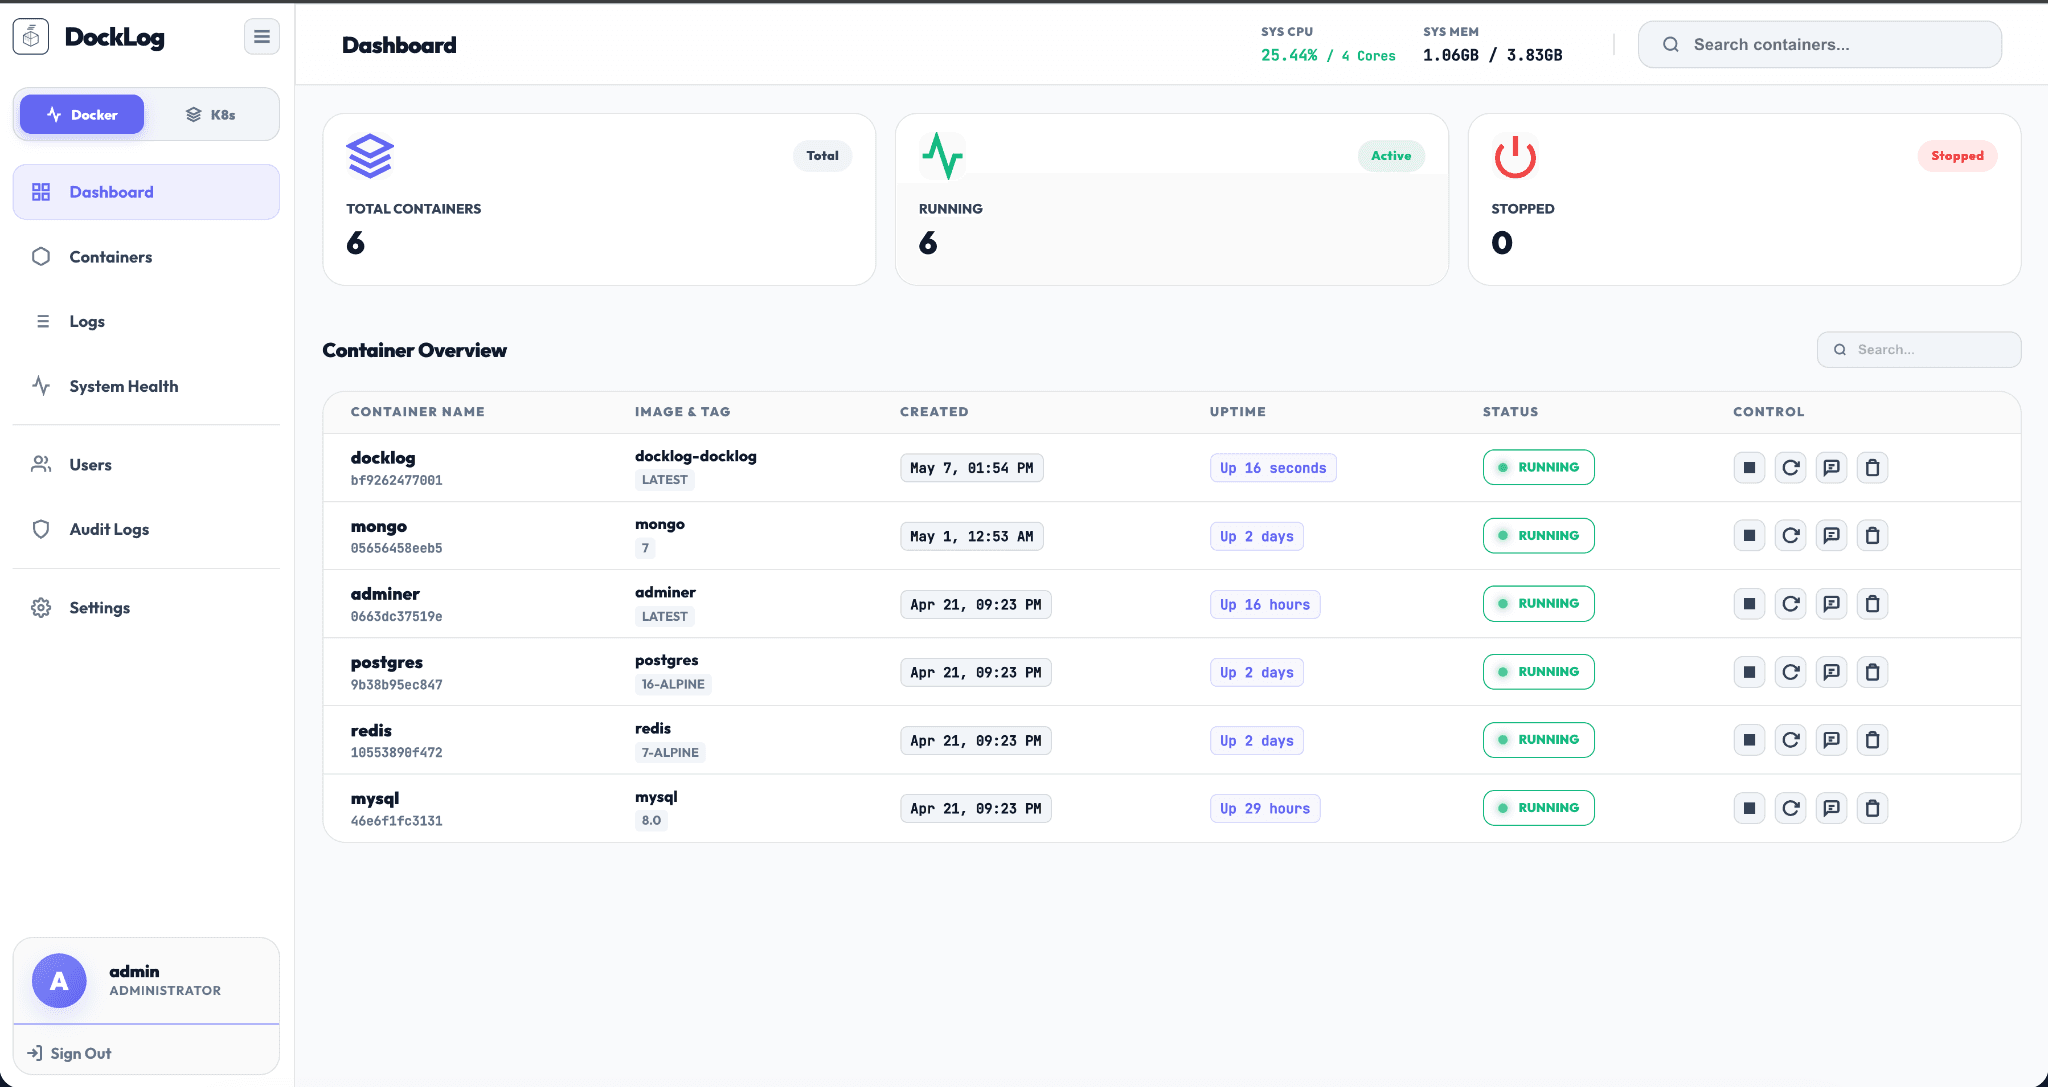Viewport: 2048px width, 1087px height.
Task: Click the Status column header
Action: [1510, 411]
